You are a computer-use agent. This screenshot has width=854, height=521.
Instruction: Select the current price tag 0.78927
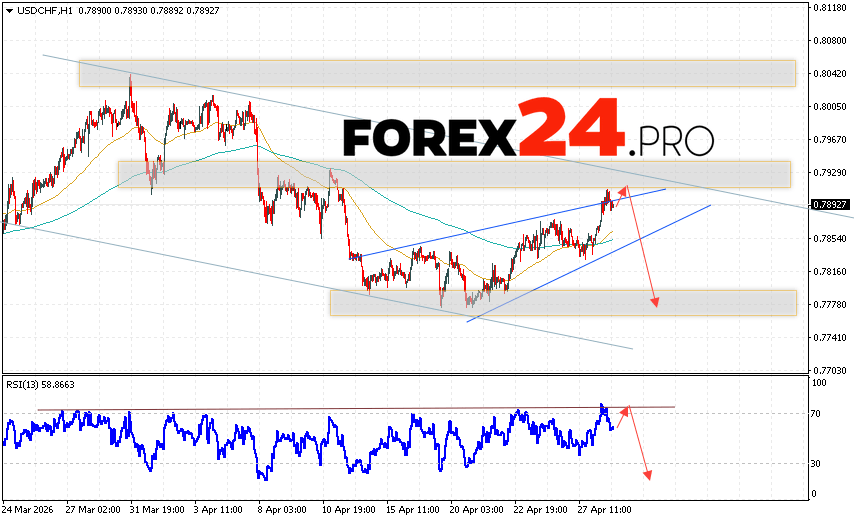(x=831, y=205)
